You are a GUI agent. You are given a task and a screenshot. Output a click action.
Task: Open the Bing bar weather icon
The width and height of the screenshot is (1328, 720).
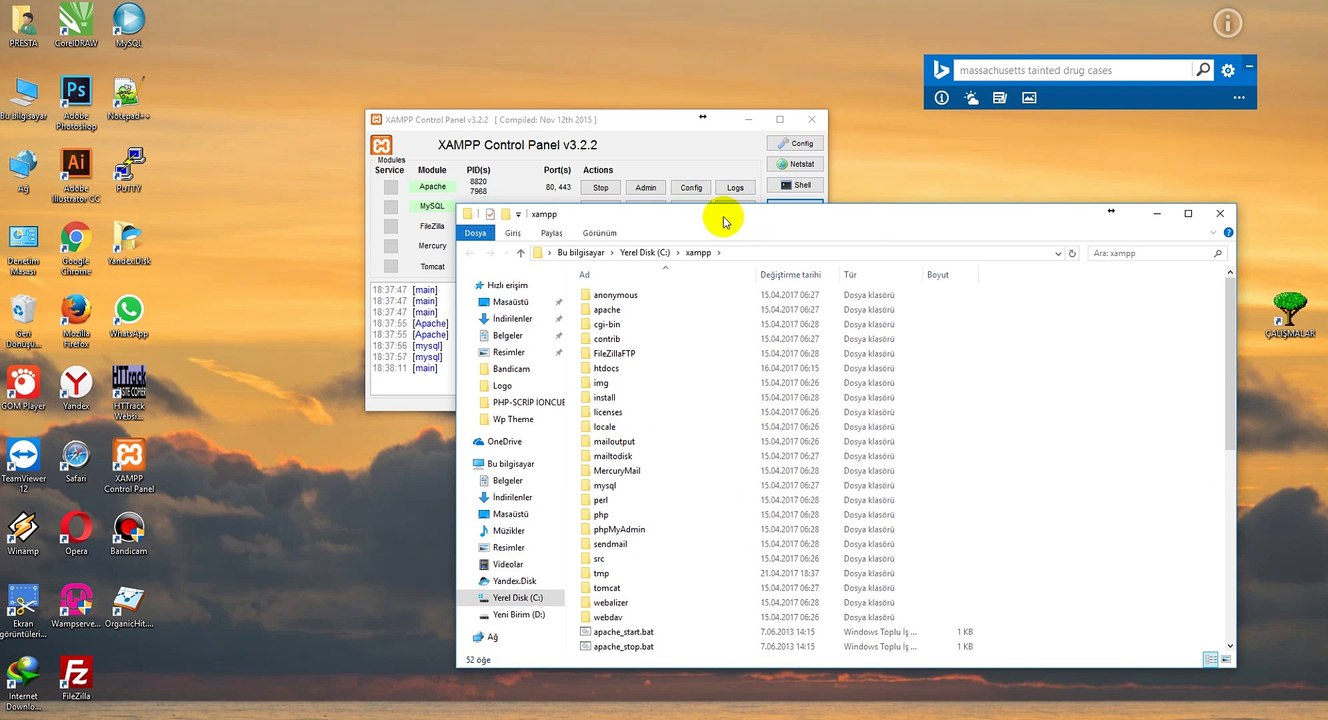point(971,98)
